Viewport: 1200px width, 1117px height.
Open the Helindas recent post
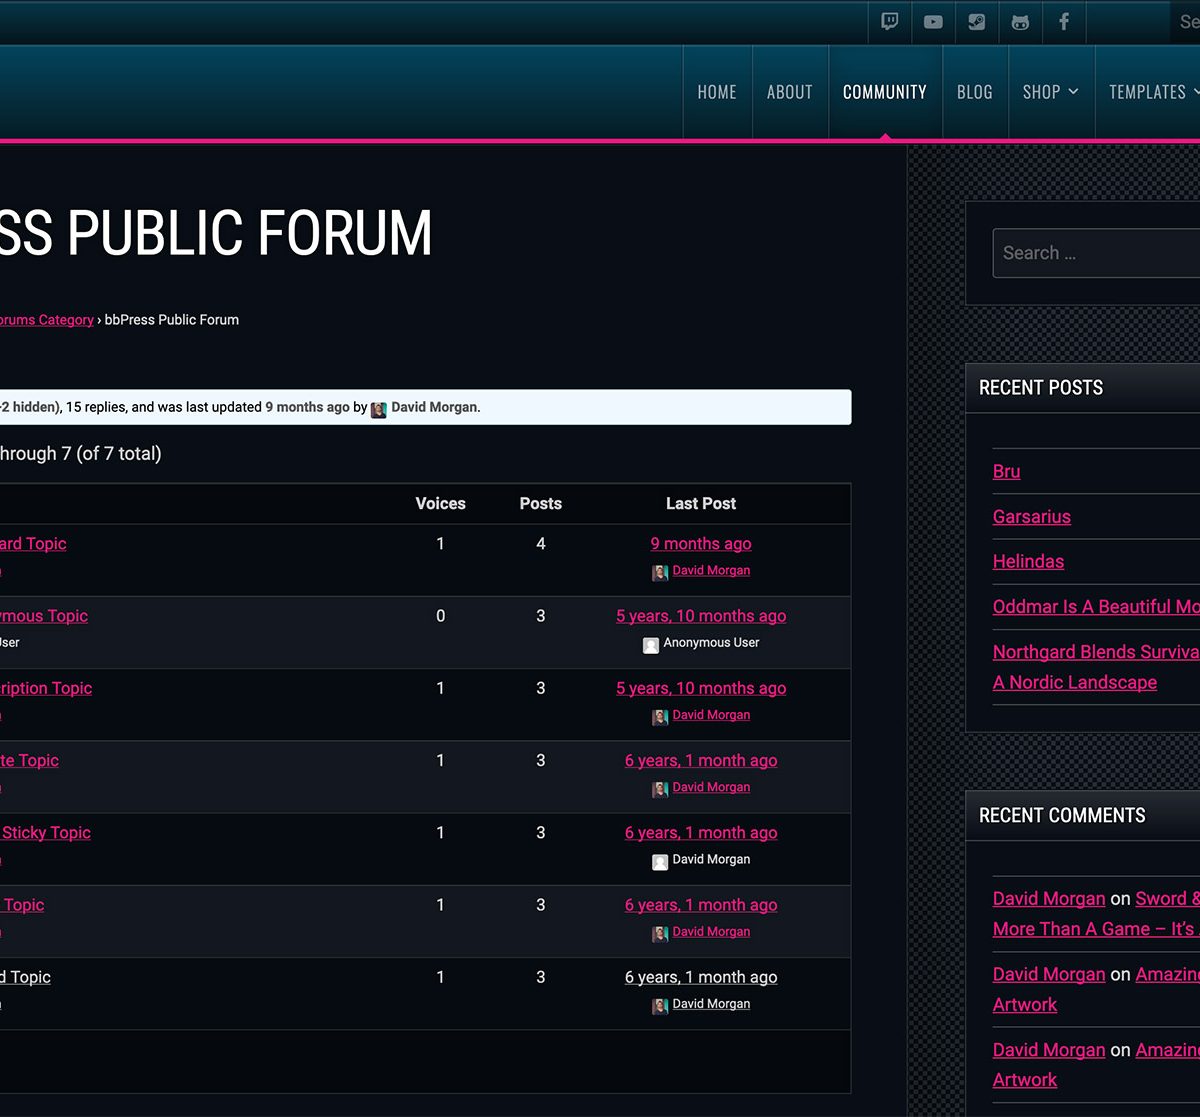click(x=1028, y=561)
